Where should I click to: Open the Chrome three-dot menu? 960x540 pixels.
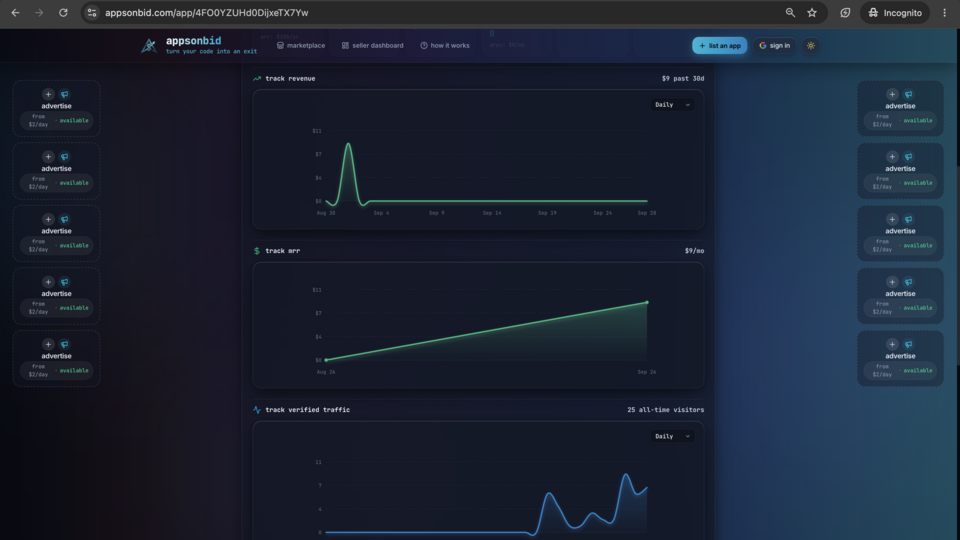[944, 13]
